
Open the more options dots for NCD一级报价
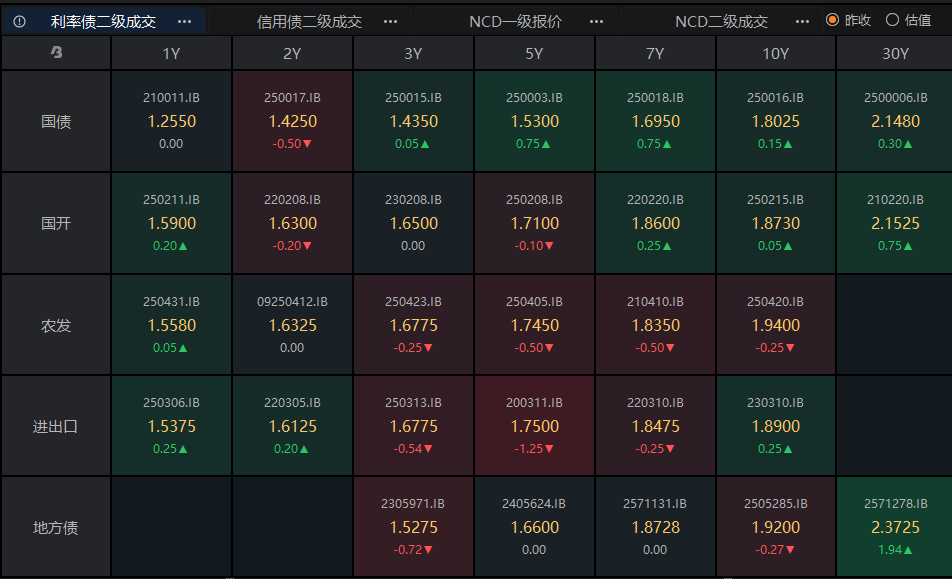pyautogui.click(x=596, y=21)
